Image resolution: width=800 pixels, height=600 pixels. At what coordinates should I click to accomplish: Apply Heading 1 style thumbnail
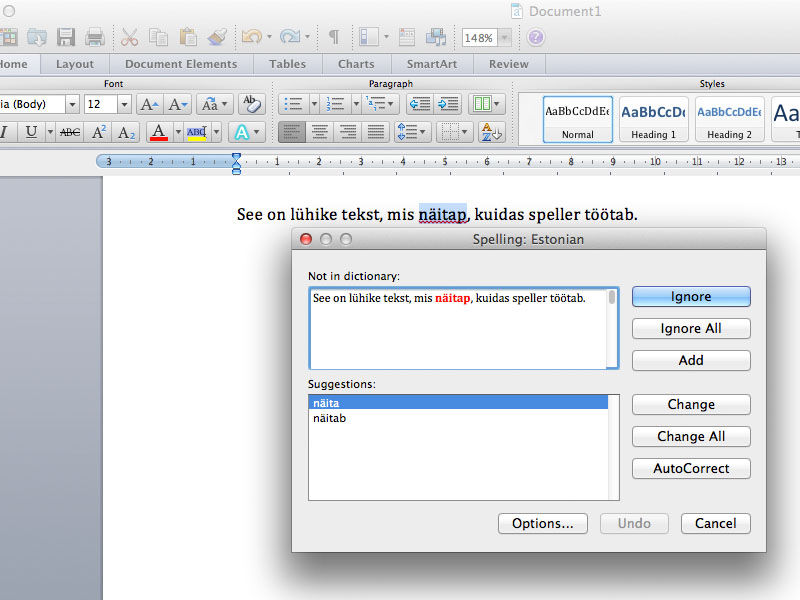point(653,119)
